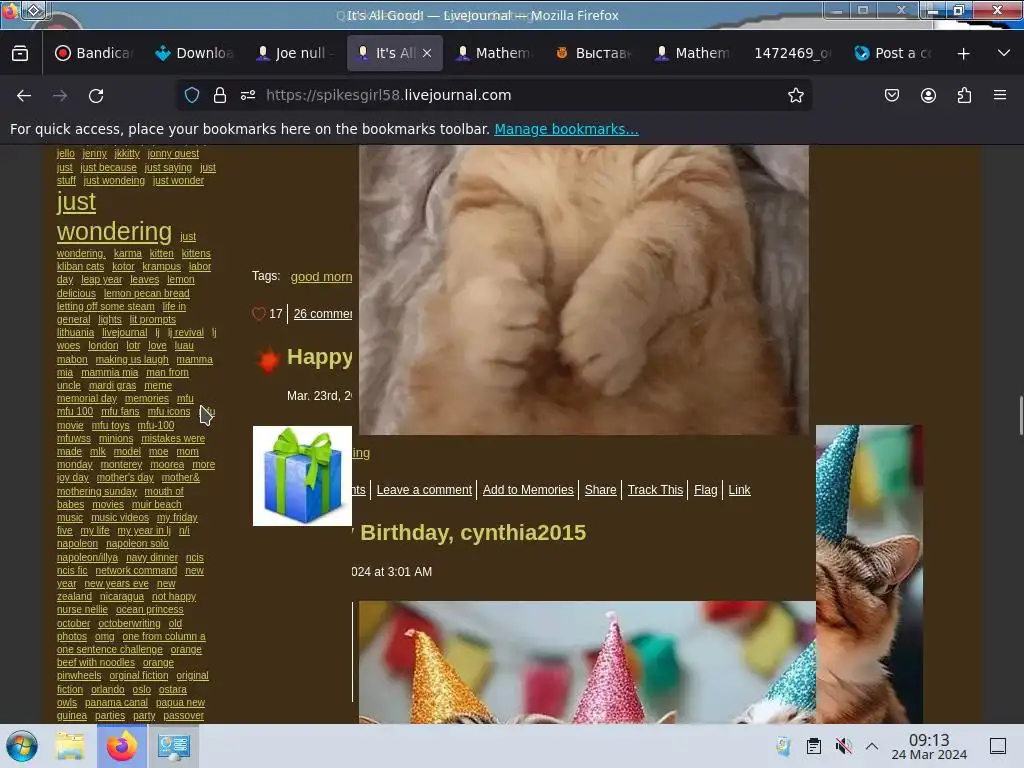Screen dimensions: 1024x768
Task: Open the lemon pecan bread tag
Action: [x=146, y=293]
